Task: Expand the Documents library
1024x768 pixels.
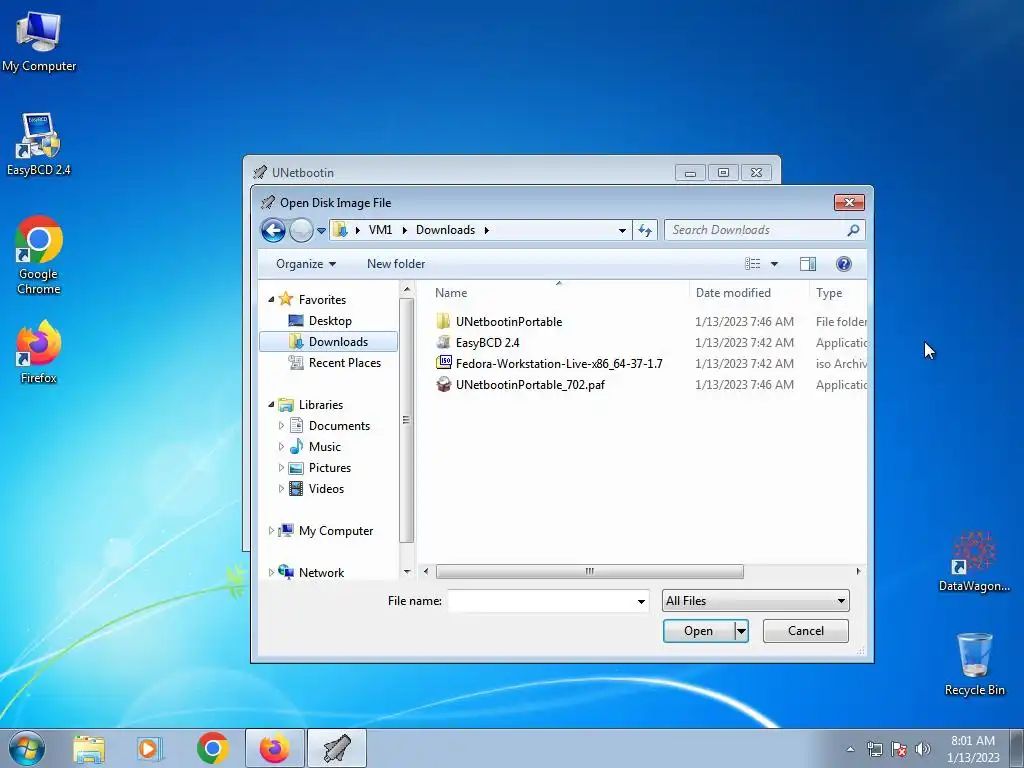Action: coord(281,426)
